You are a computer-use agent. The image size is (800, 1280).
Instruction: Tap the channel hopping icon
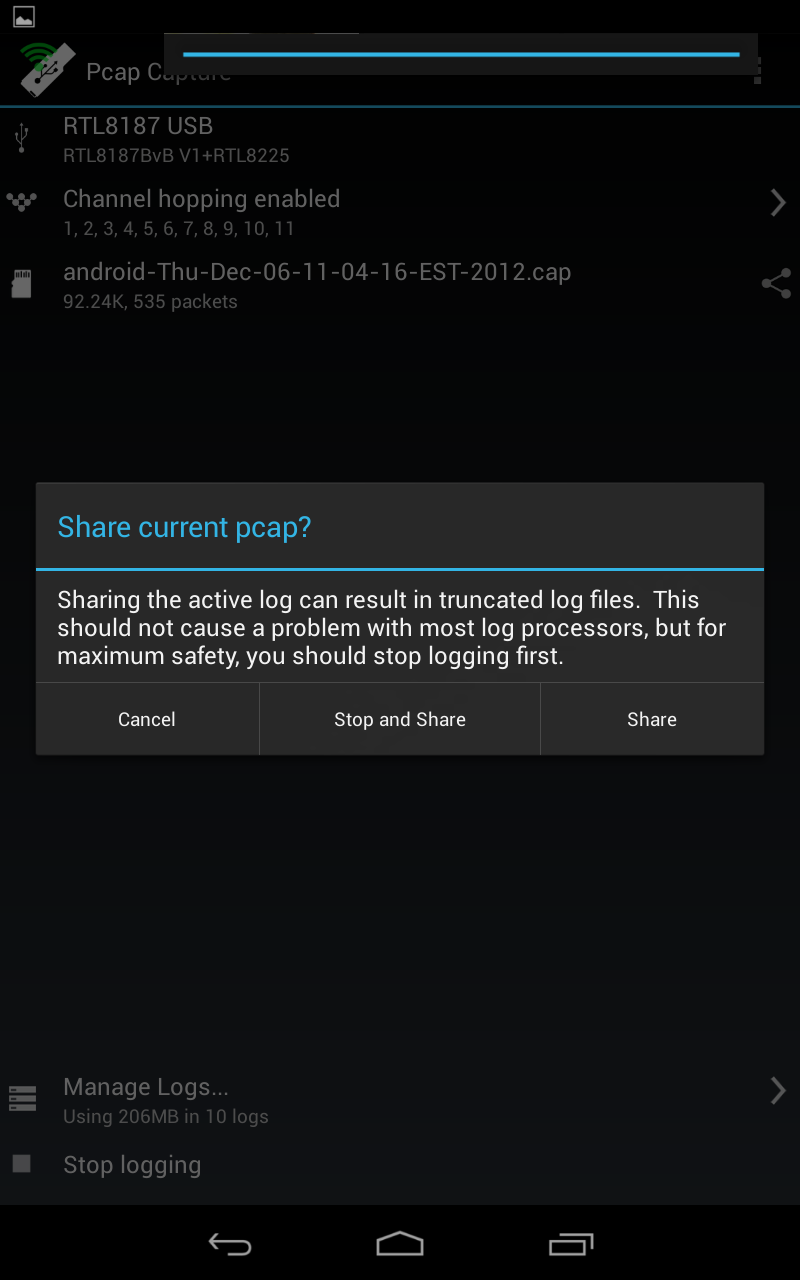(21, 202)
